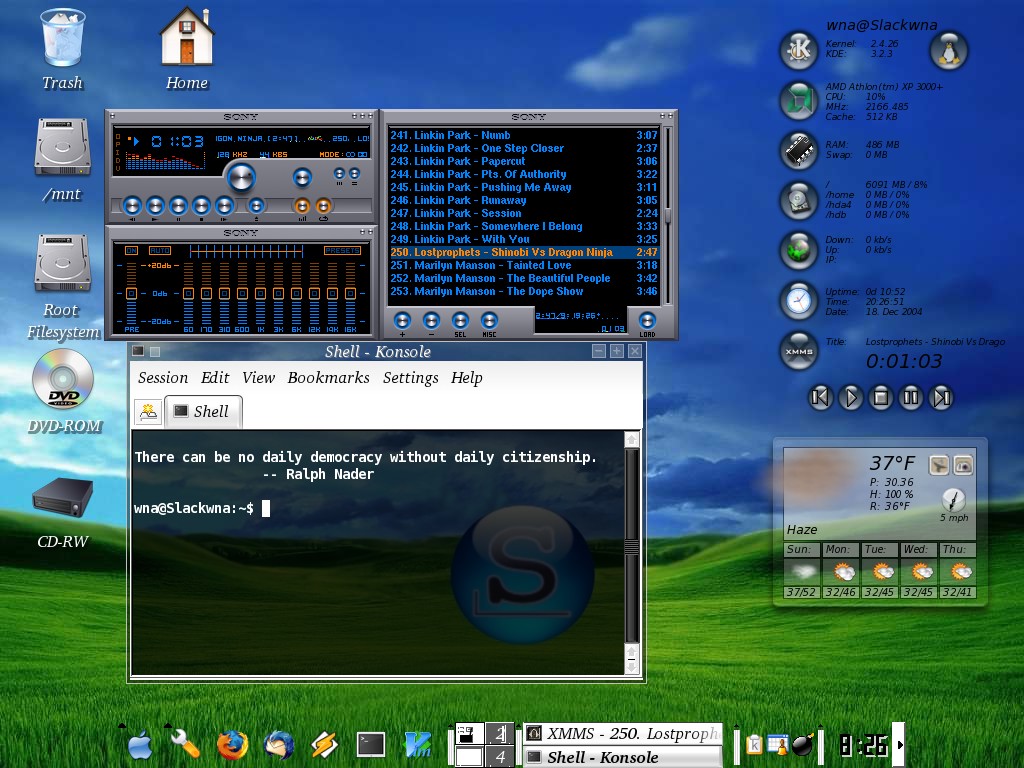Viewport: 1024px width, 768px height.
Task: Select track 250 Lostprophets - Shinobi Vs Dragon Ninja
Action: point(524,252)
